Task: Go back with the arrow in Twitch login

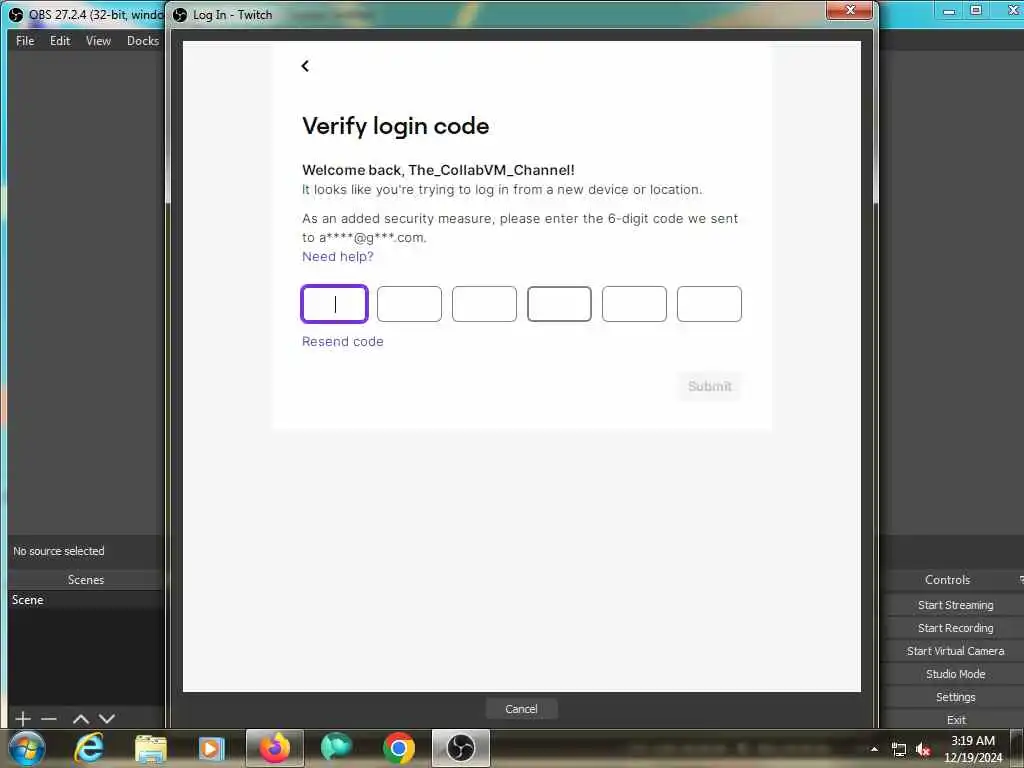Action: 305,66
